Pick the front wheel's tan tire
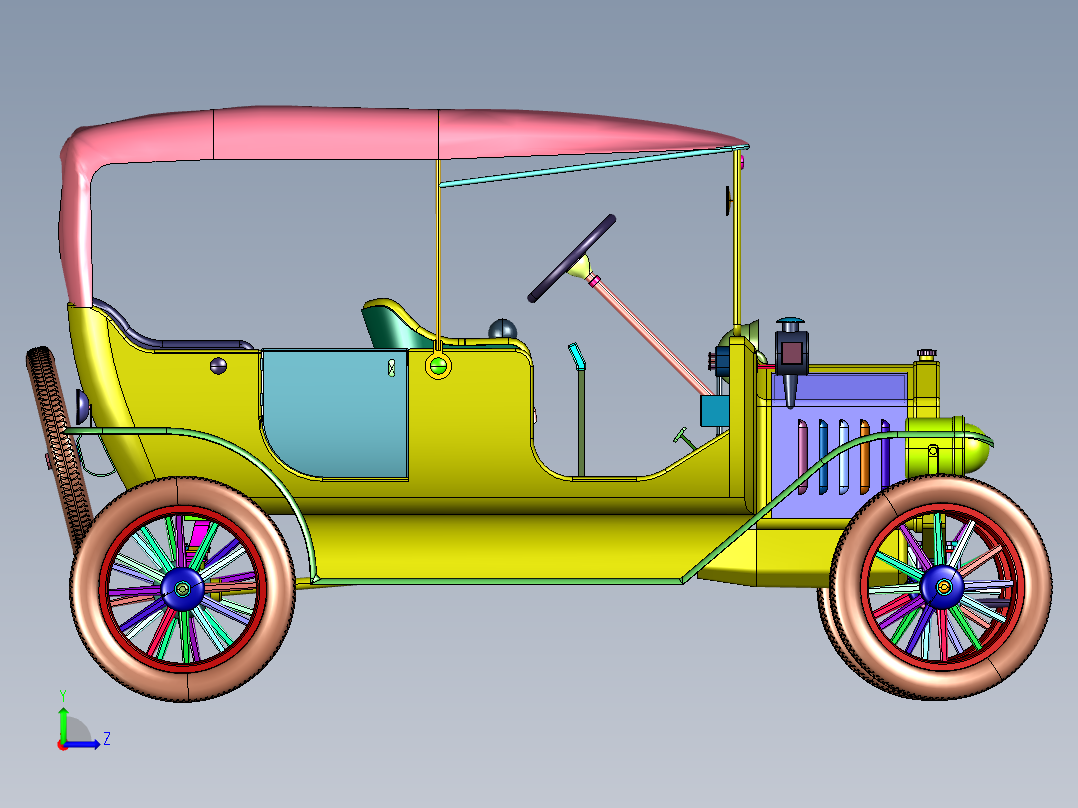The width and height of the screenshot is (1078, 808). click(x=1037, y=589)
